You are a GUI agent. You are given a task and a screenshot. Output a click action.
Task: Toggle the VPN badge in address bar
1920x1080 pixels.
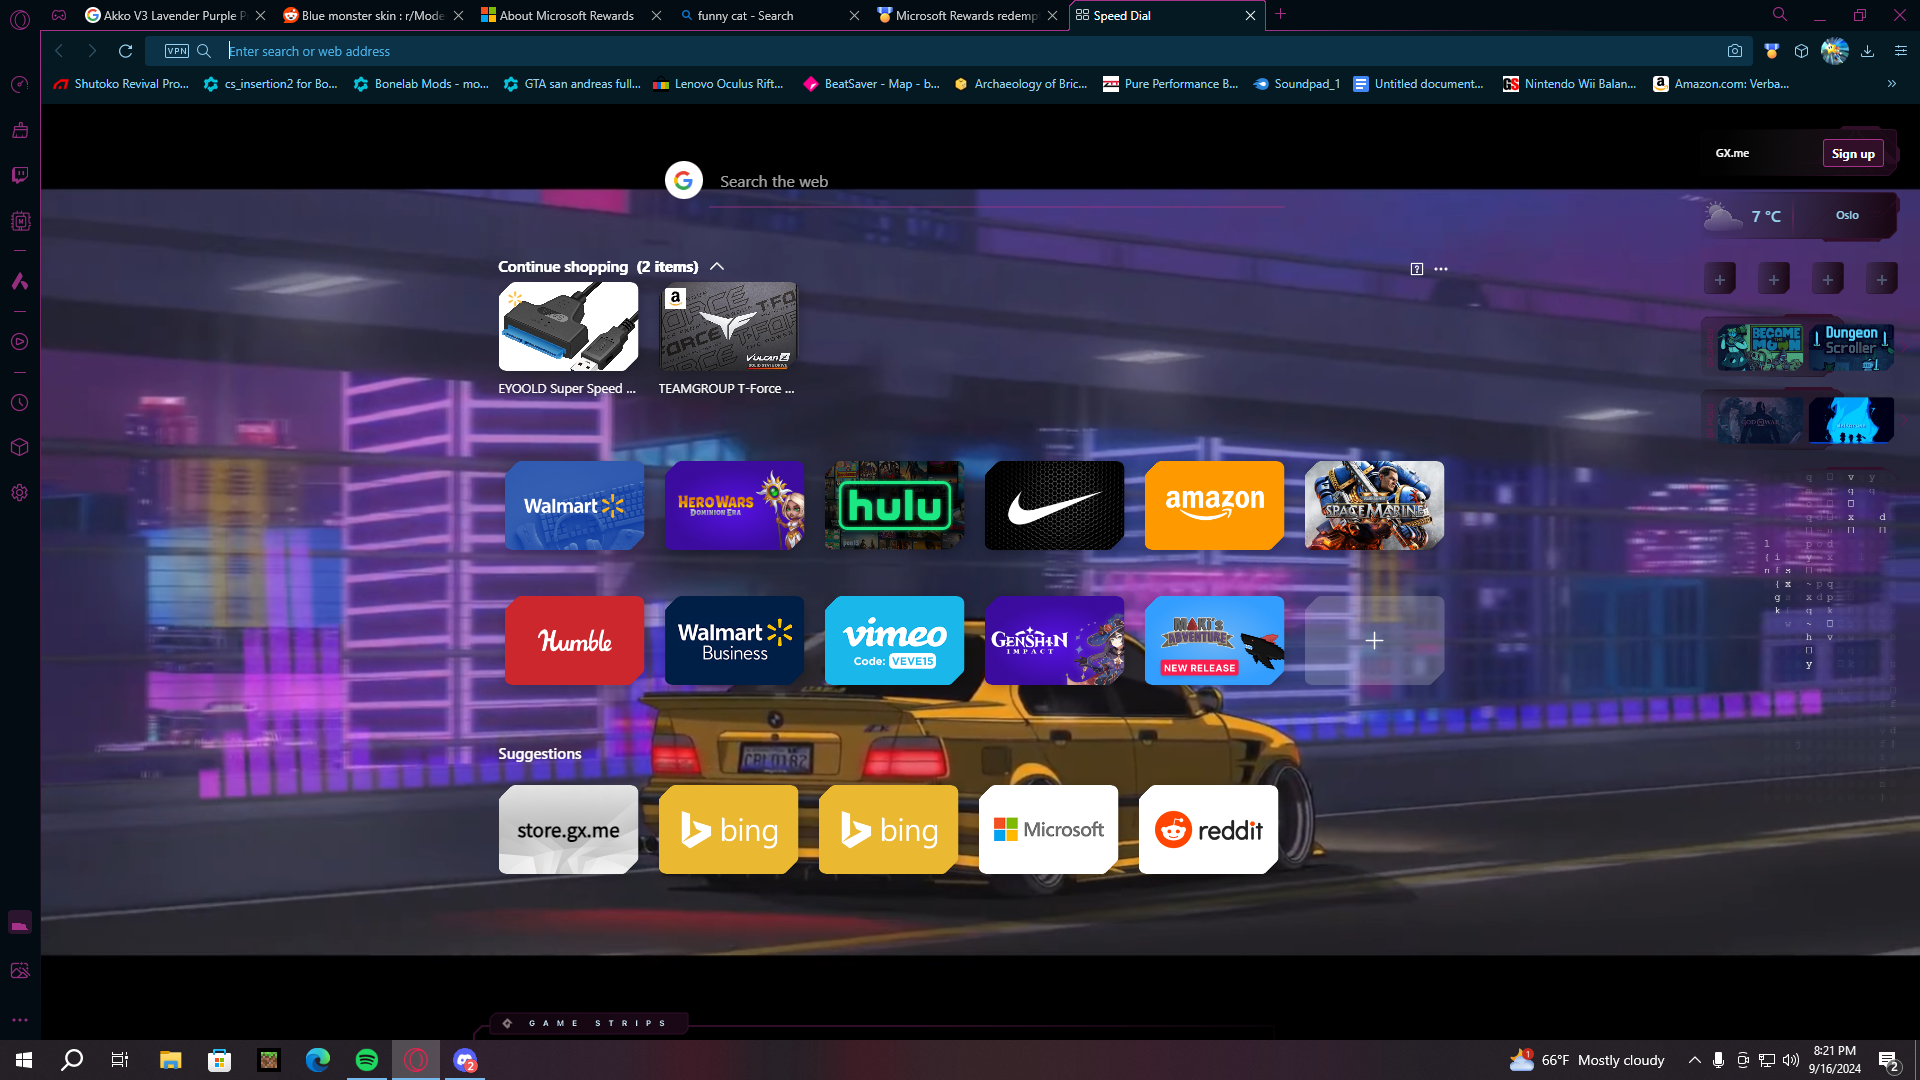(177, 51)
